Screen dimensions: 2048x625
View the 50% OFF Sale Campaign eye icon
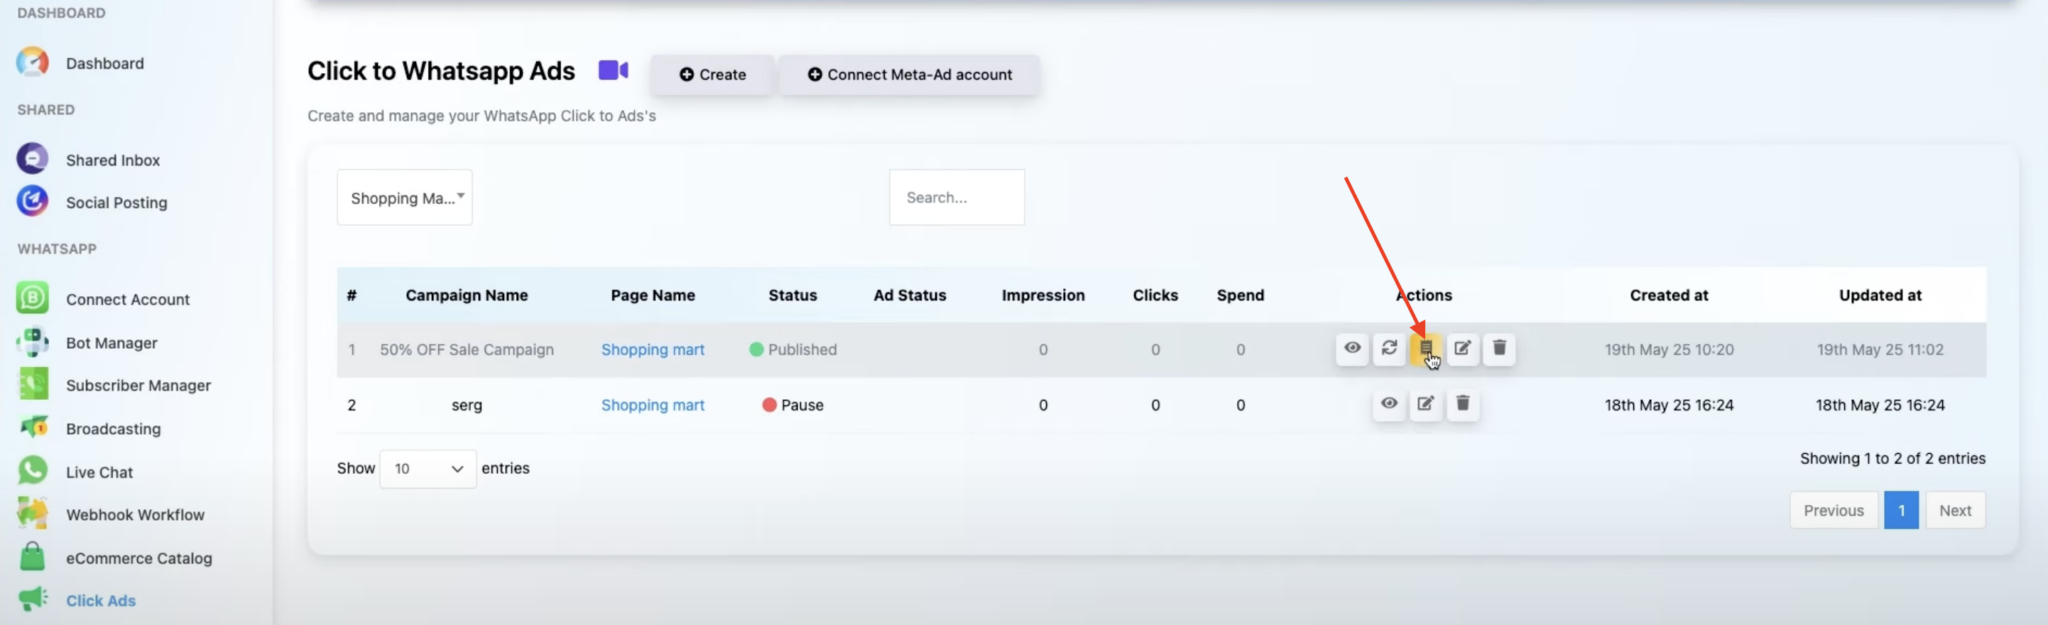click(1352, 348)
